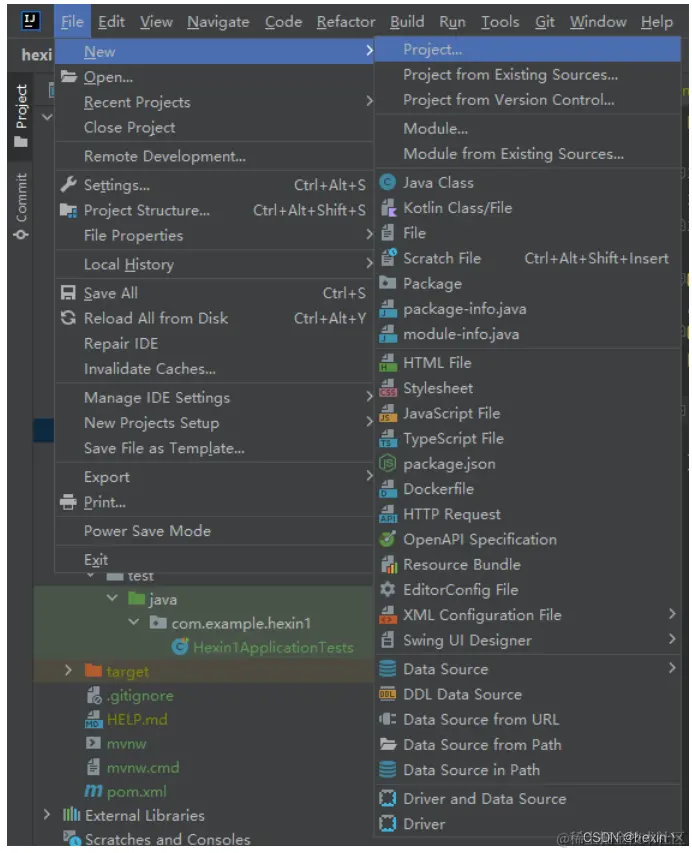The height and width of the screenshot is (853, 692).
Task: Click the Kotlin Class/File icon
Action: tap(387, 208)
